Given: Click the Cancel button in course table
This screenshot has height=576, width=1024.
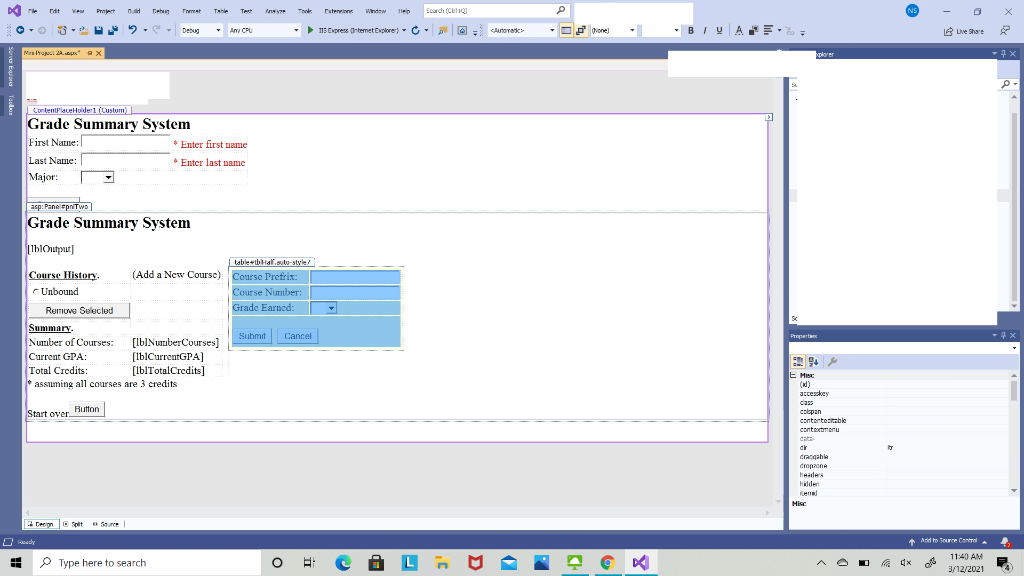Looking at the screenshot, I should (x=298, y=336).
